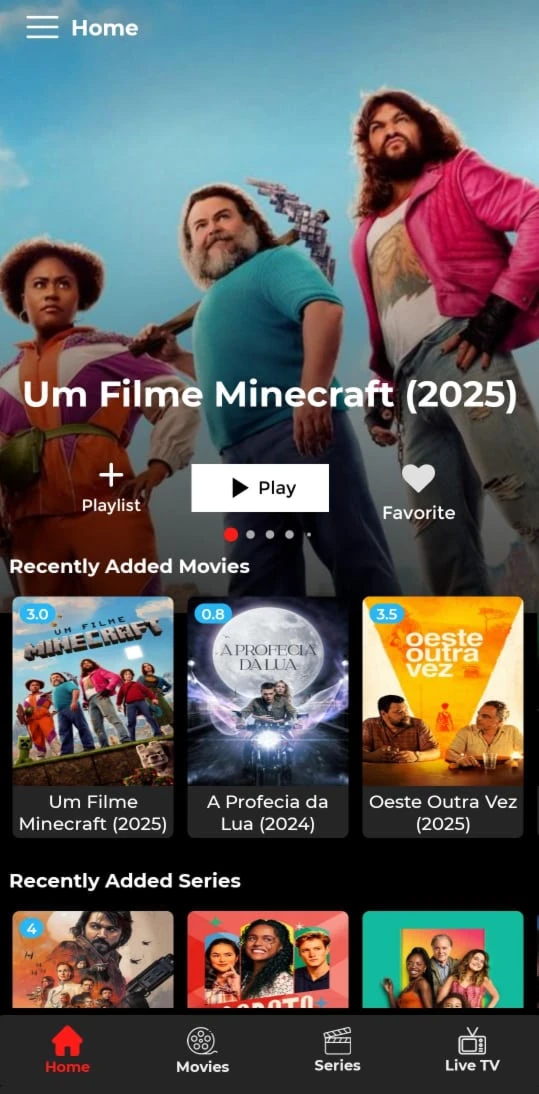Viewport: 539px width, 1094px height.
Task: Open Oeste Outra Vez movie poster
Action: coord(443,691)
